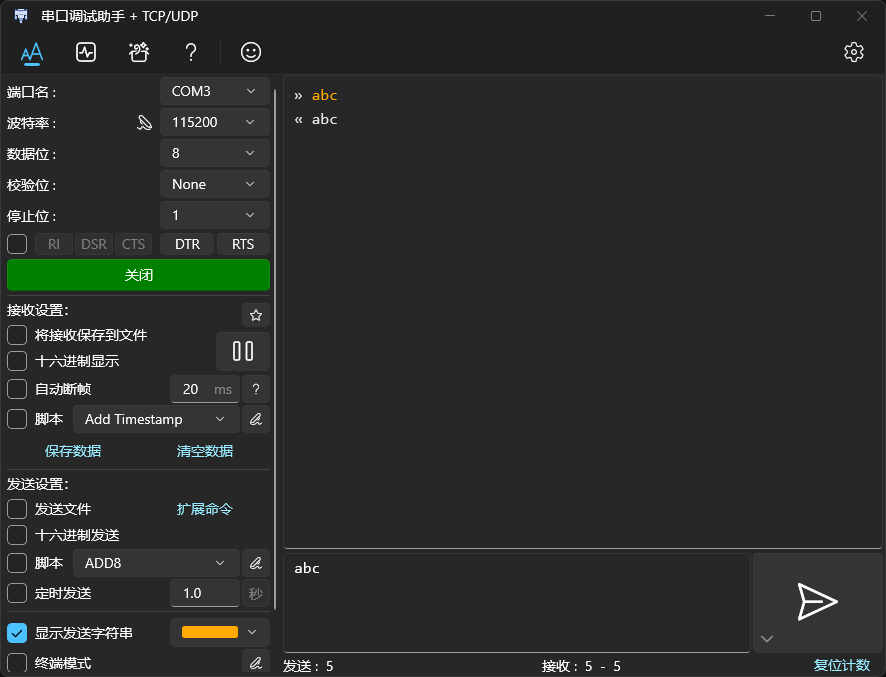Click the 清空数据 link
The image size is (886, 677).
(205, 451)
